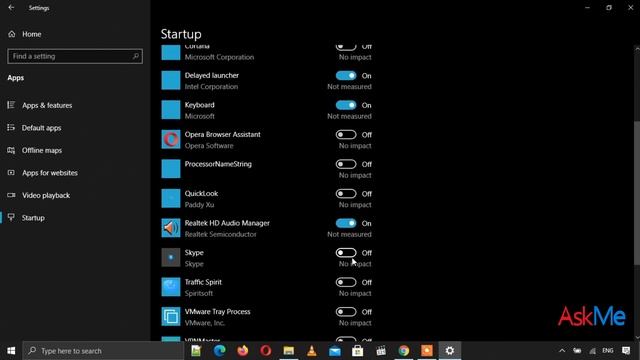
Task: Select the Realtek HD Audio Manager text
Action: (227, 223)
